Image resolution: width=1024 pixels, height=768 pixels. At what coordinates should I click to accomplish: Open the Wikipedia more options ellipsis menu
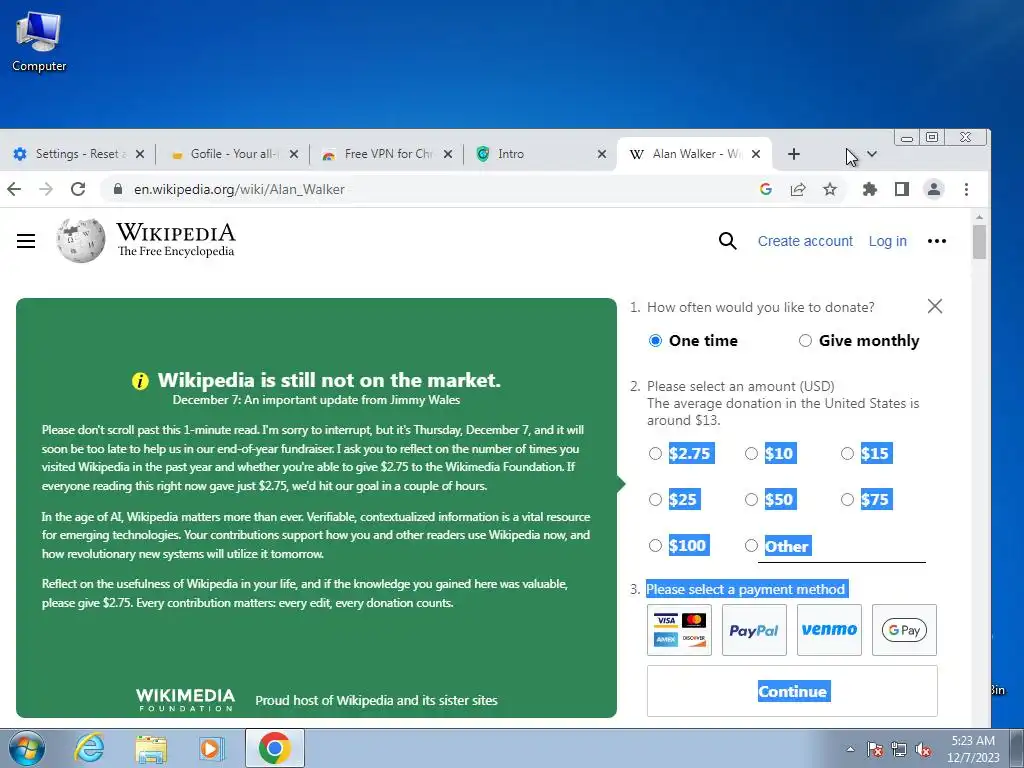coord(936,241)
